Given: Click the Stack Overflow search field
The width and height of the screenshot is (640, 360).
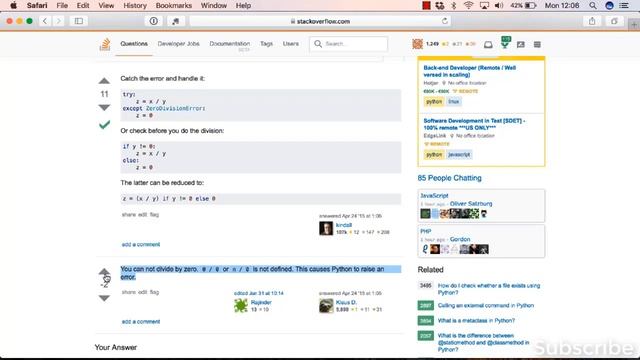Looking at the screenshot, I should pyautogui.click(x=349, y=44).
